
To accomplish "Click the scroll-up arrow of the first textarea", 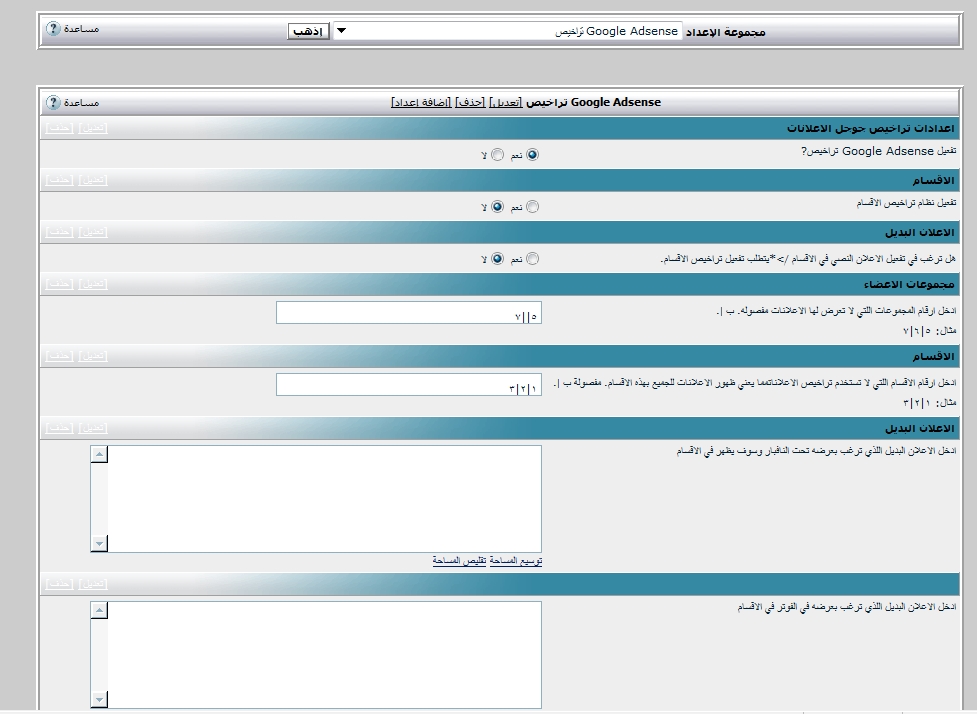I will coord(99,455).
